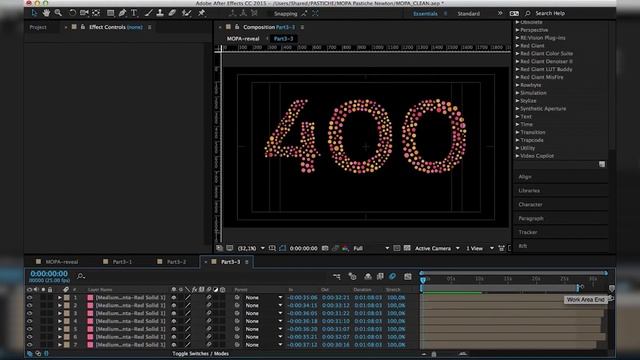Viewport: 640px width, 360px height.
Task: Expand layer 1 properties triangle
Action: 60,298
